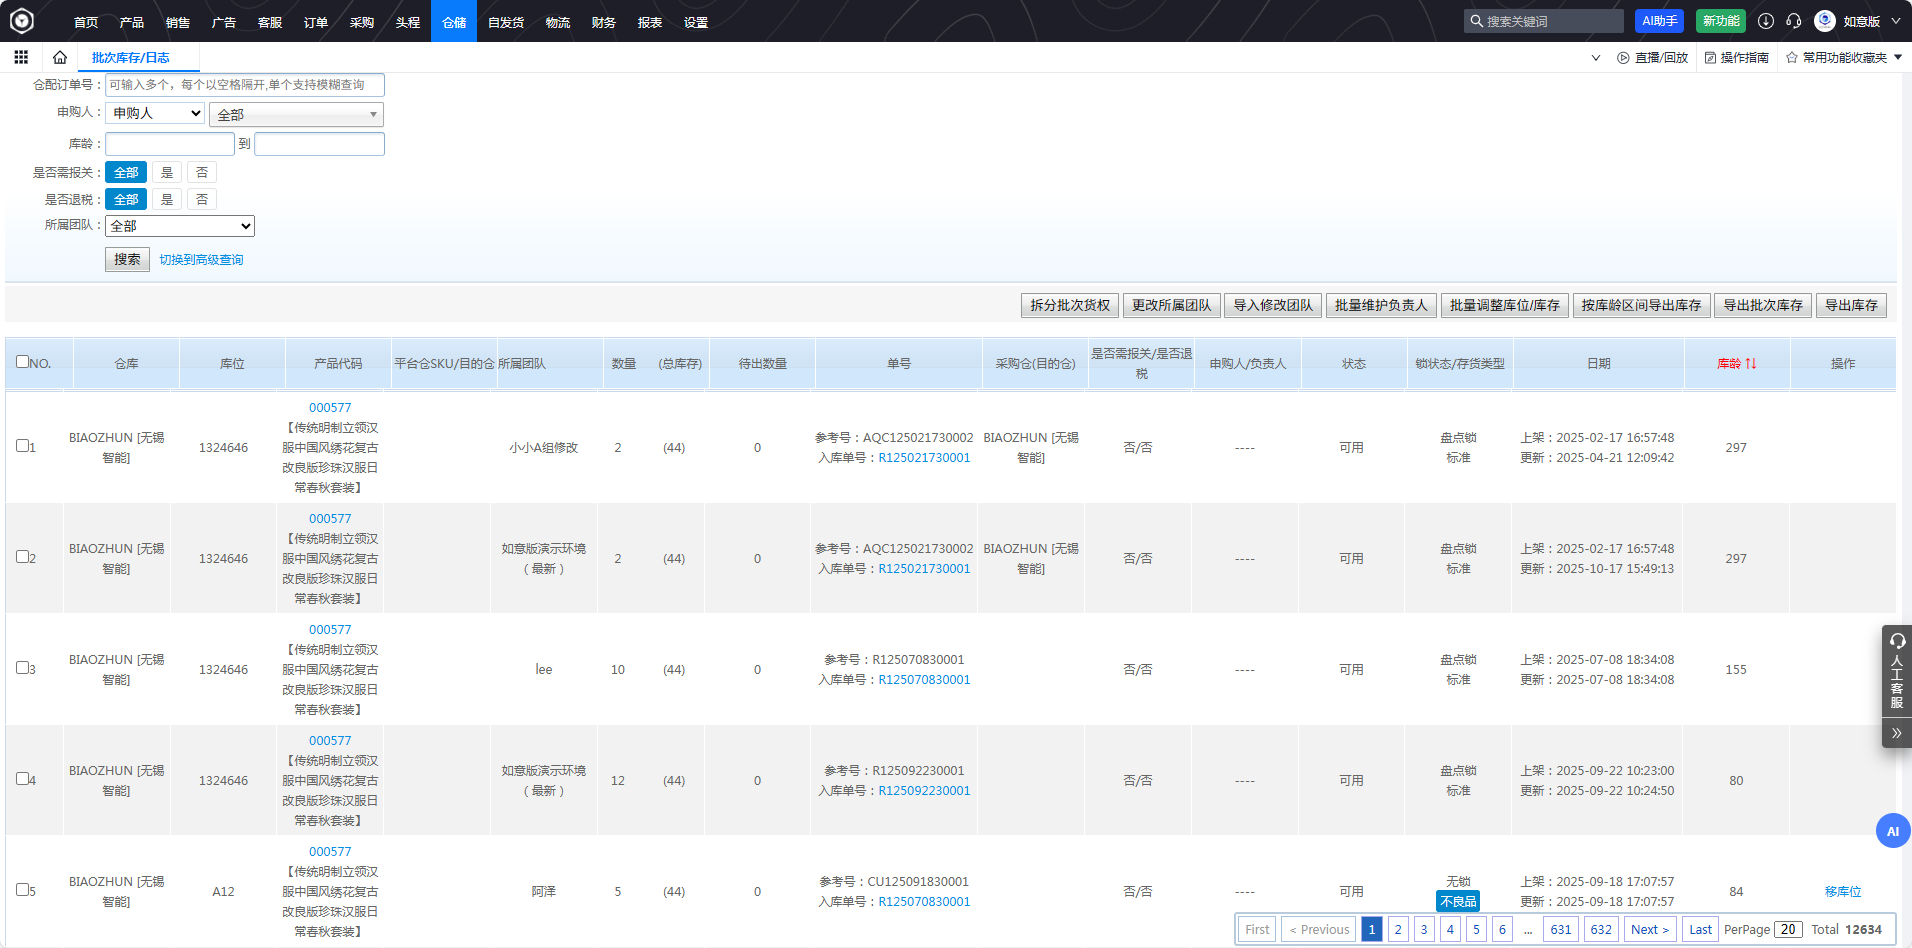Screen dimensions: 1912x948
Task: Open the grid apps menu icon
Action: click(21, 57)
